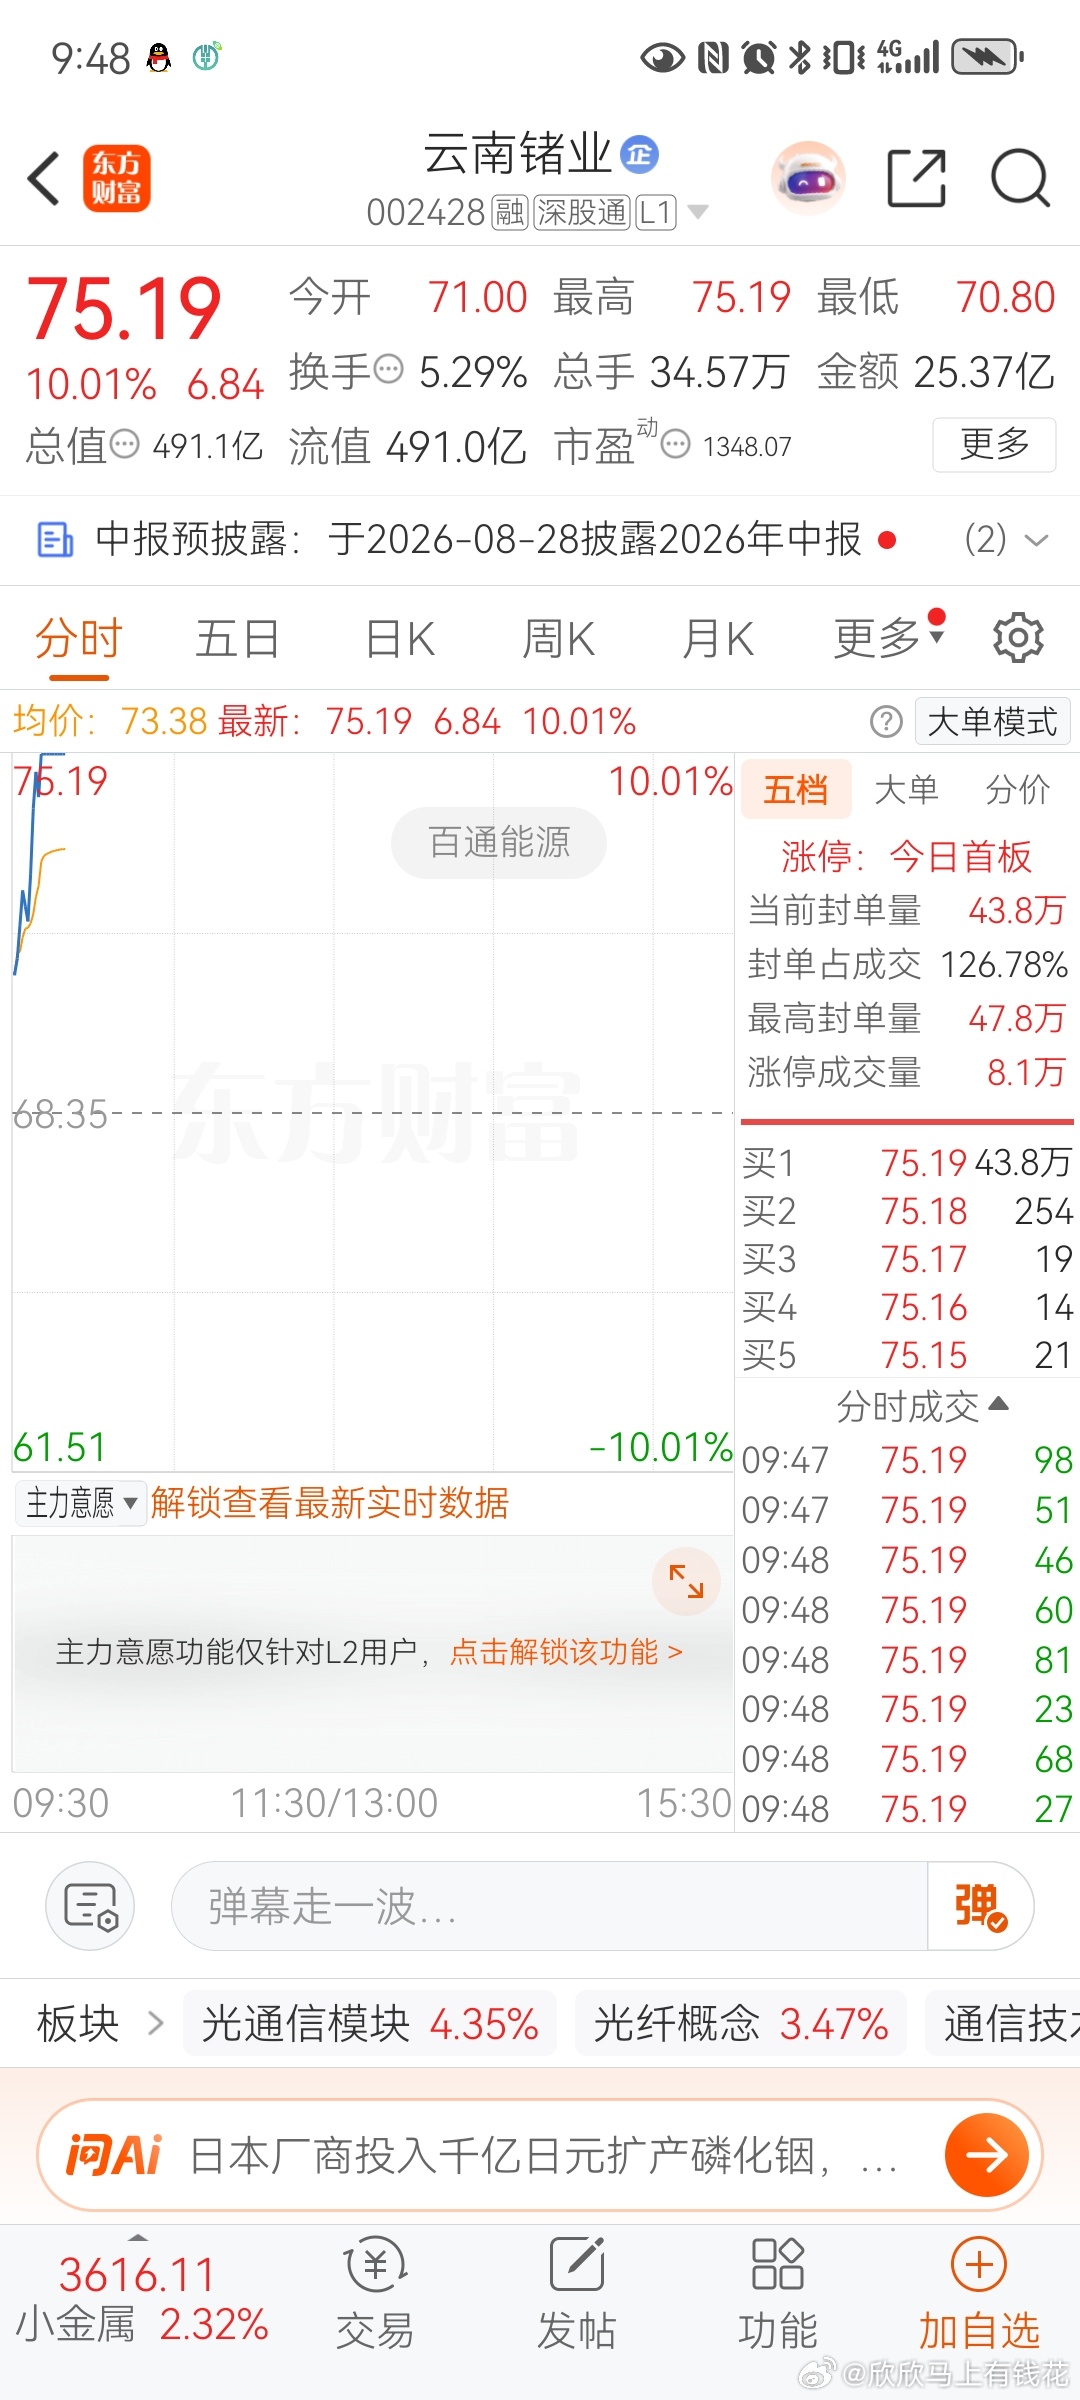Tap the 买5 75.15 order row
The width and height of the screenshot is (1080, 2400).
click(907, 1354)
